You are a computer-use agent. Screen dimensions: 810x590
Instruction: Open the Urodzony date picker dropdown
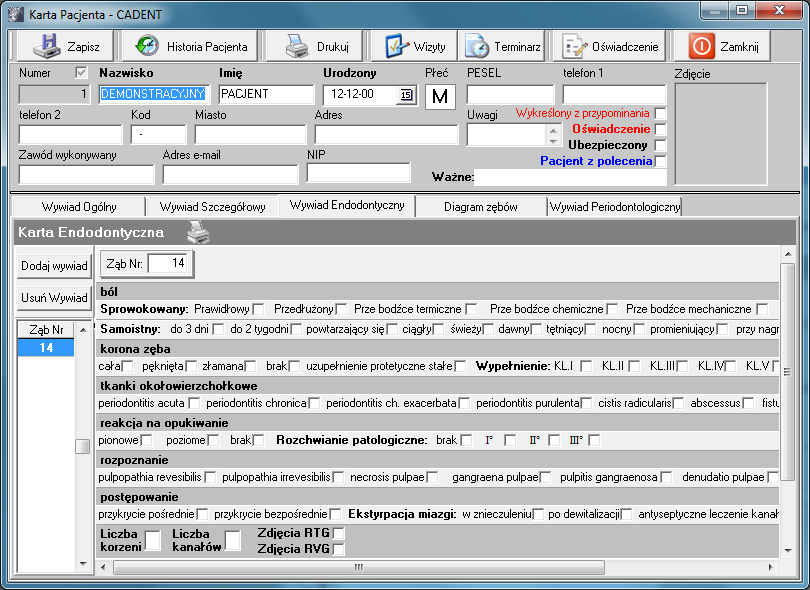406,95
